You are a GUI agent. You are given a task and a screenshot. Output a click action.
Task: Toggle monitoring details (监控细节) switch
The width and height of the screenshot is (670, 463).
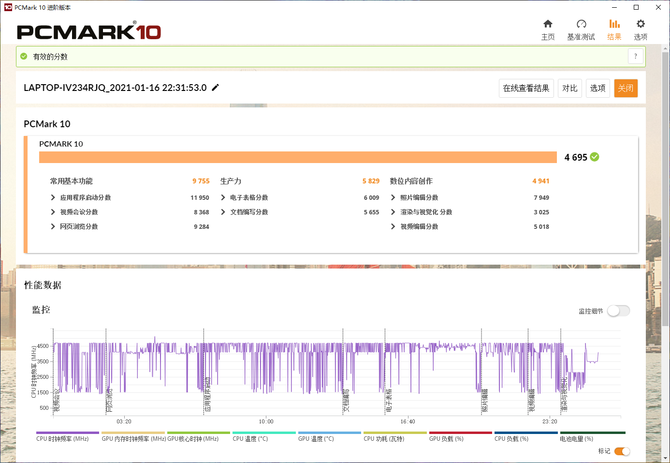click(619, 311)
